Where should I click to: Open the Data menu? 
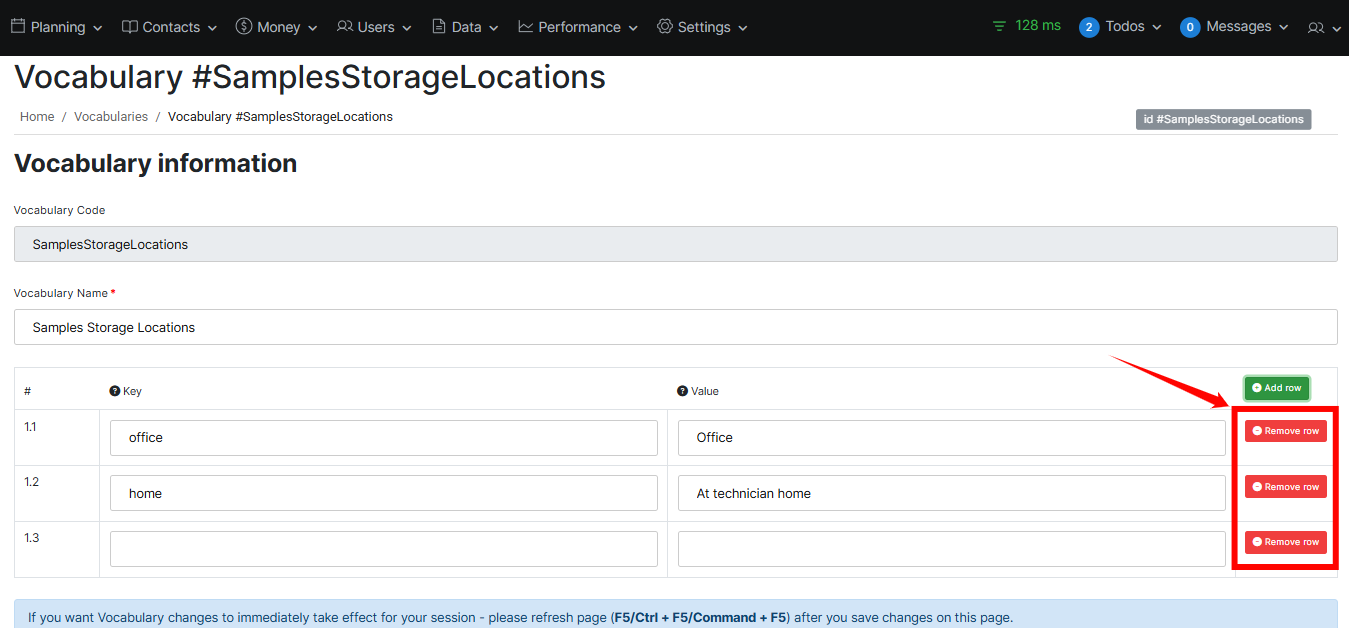point(465,27)
